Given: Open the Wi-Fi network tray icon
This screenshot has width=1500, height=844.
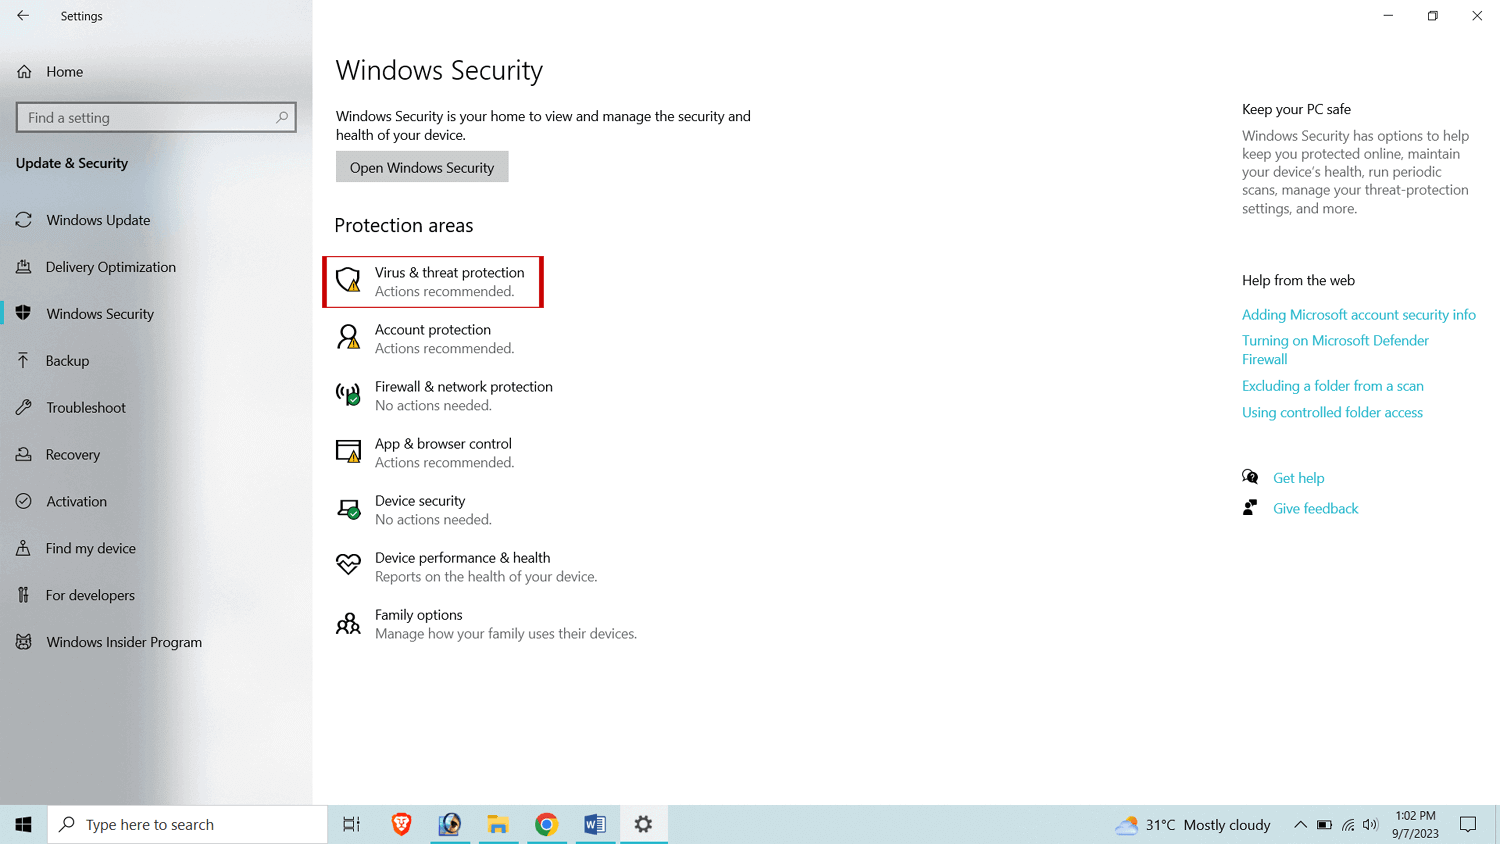Looking at the screenshot, I should point(1348,825).
